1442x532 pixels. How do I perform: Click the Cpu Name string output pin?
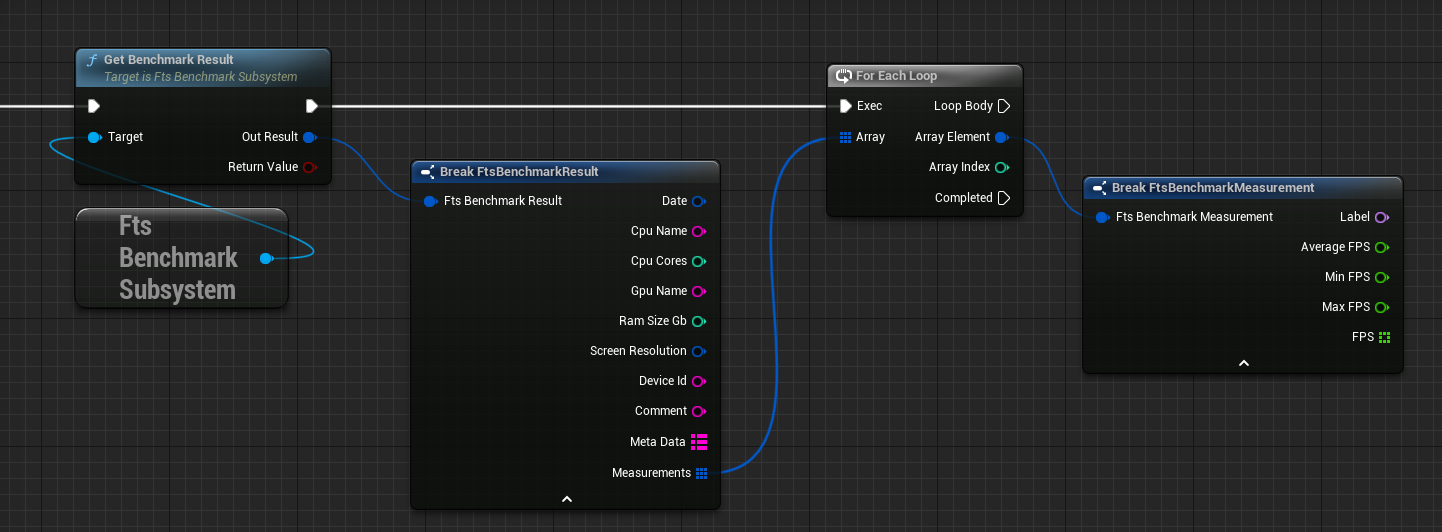click(x=698, y=231)
